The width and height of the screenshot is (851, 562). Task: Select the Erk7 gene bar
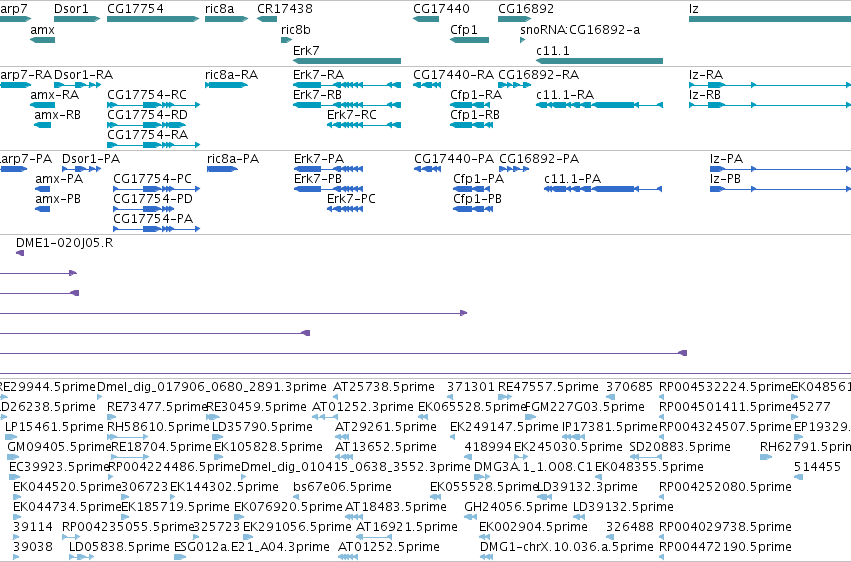pos(347,61)
